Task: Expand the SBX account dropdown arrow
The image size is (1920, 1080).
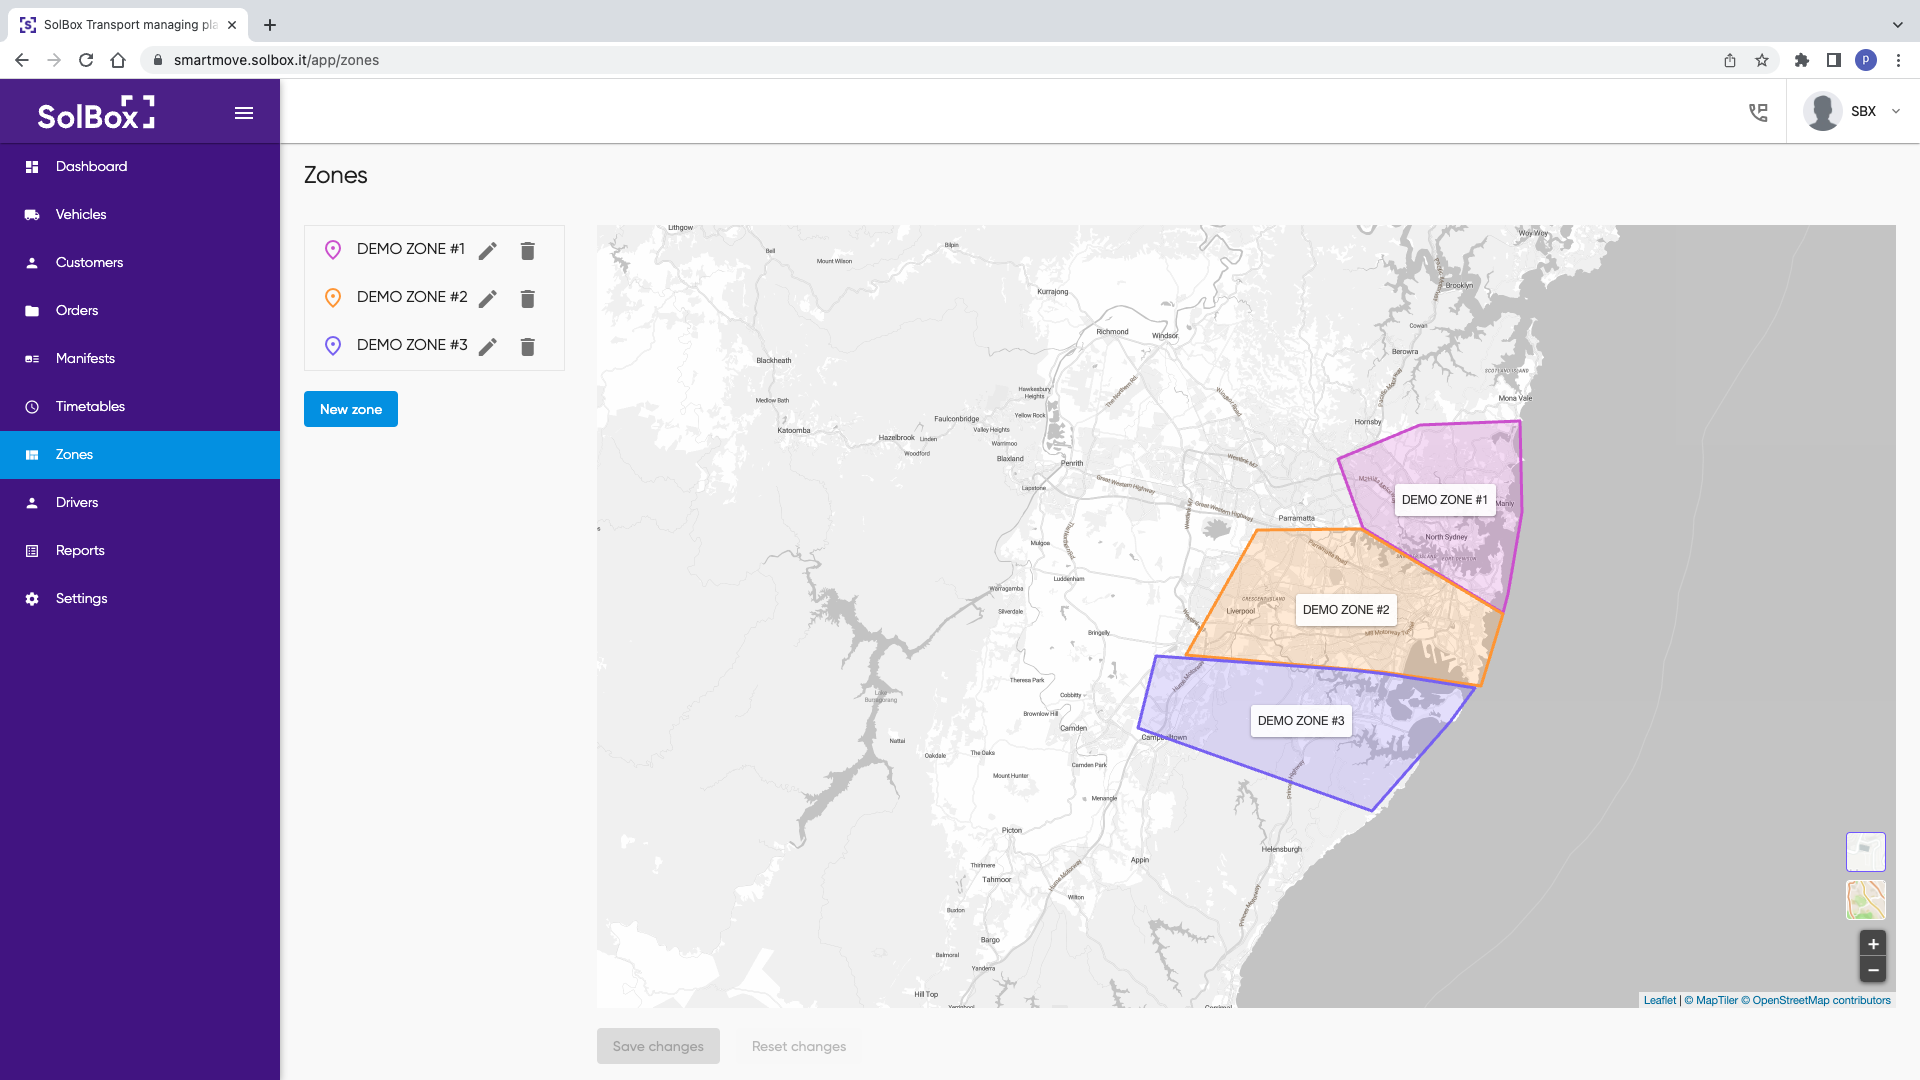Action: (1896, 111)
